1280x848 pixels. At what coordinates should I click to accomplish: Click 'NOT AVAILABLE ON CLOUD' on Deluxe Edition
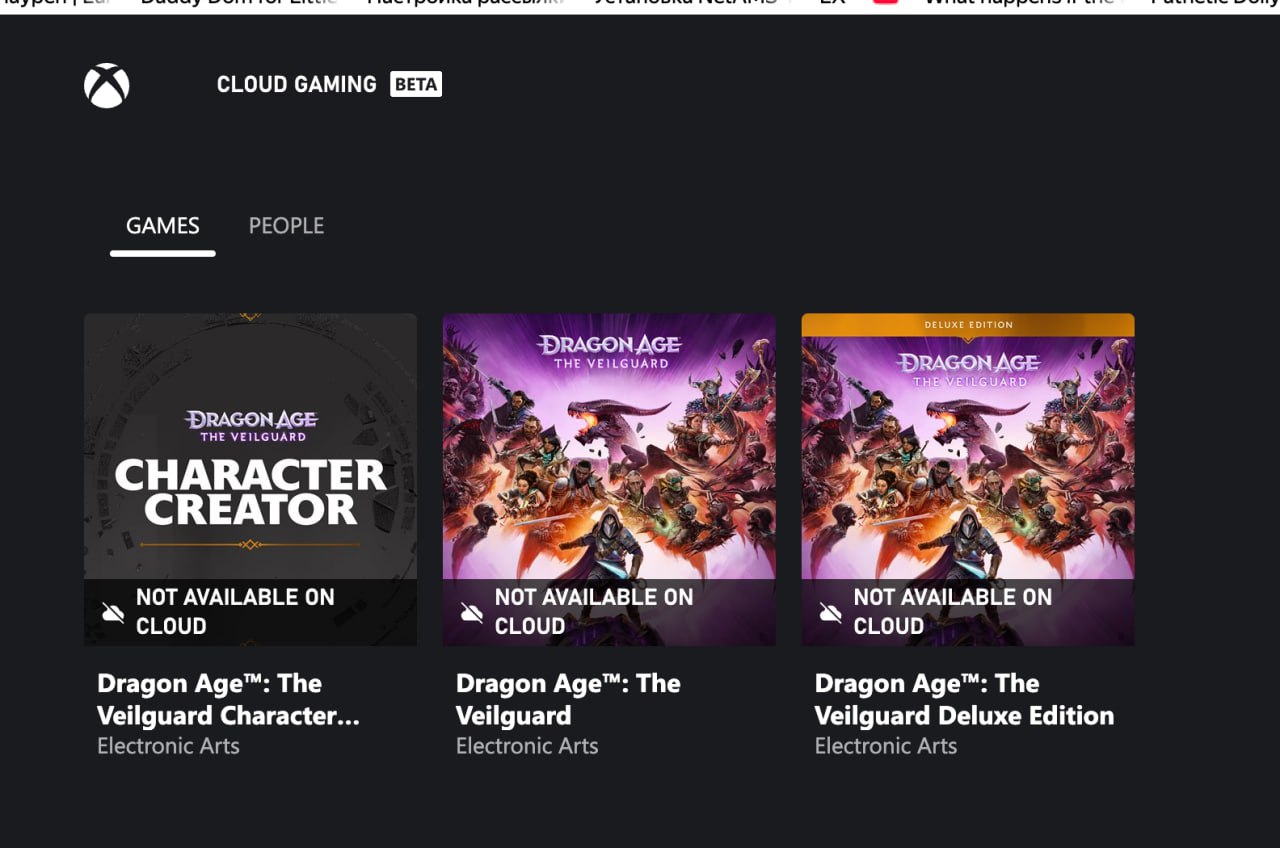tap(953, 612)
